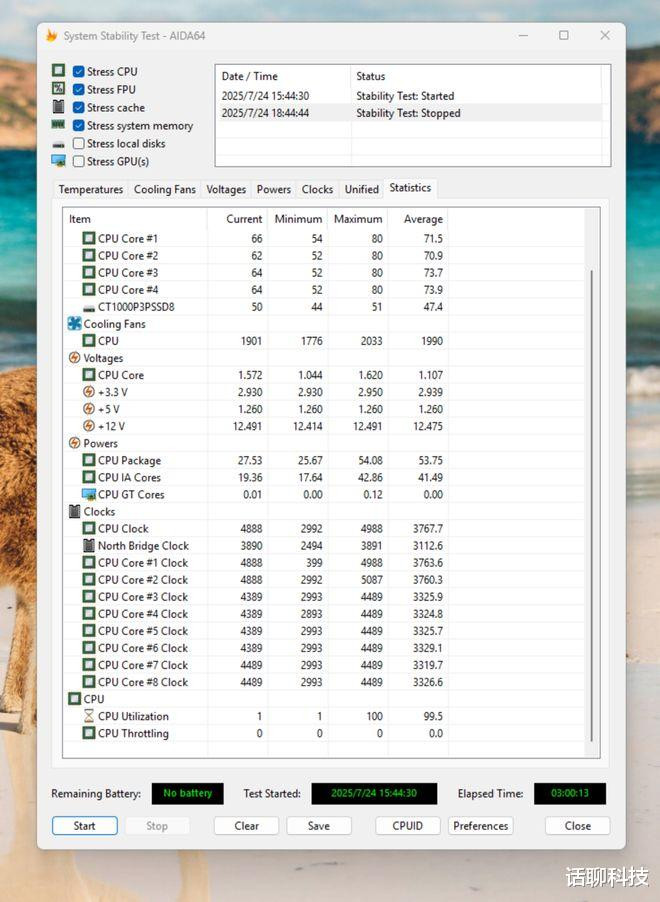Open the Cooling Fans tab
660x902 pixels.
165,189
